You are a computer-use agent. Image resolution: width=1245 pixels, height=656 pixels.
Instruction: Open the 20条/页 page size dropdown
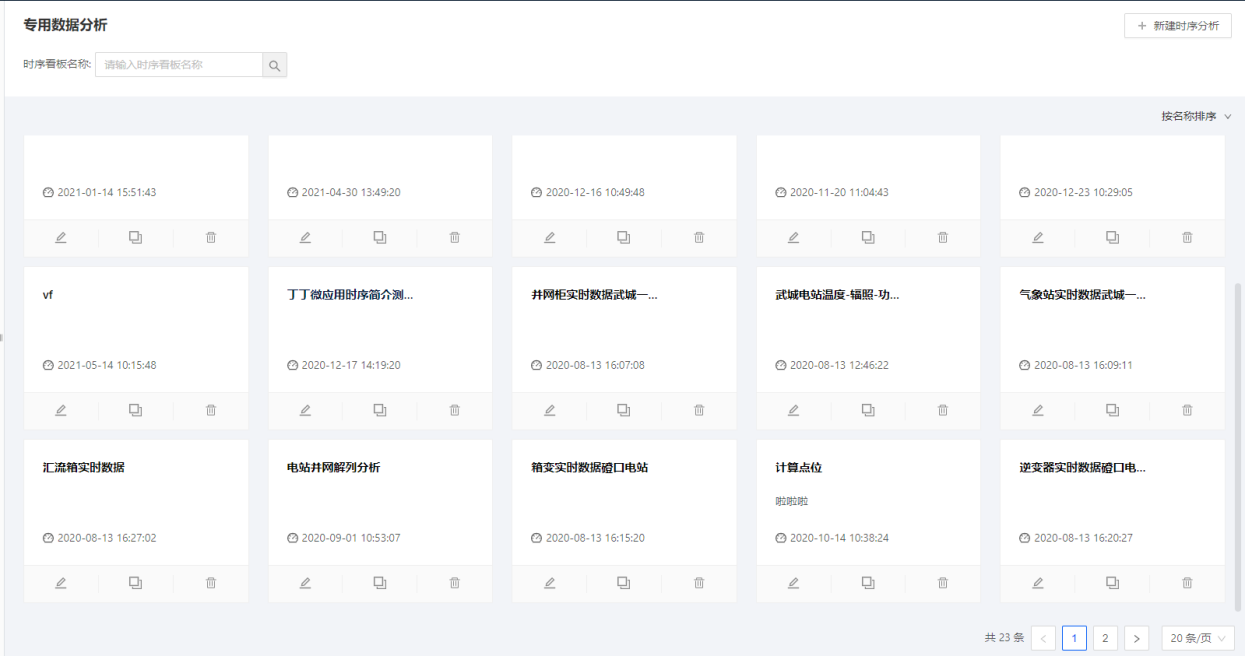(1197, 638)
